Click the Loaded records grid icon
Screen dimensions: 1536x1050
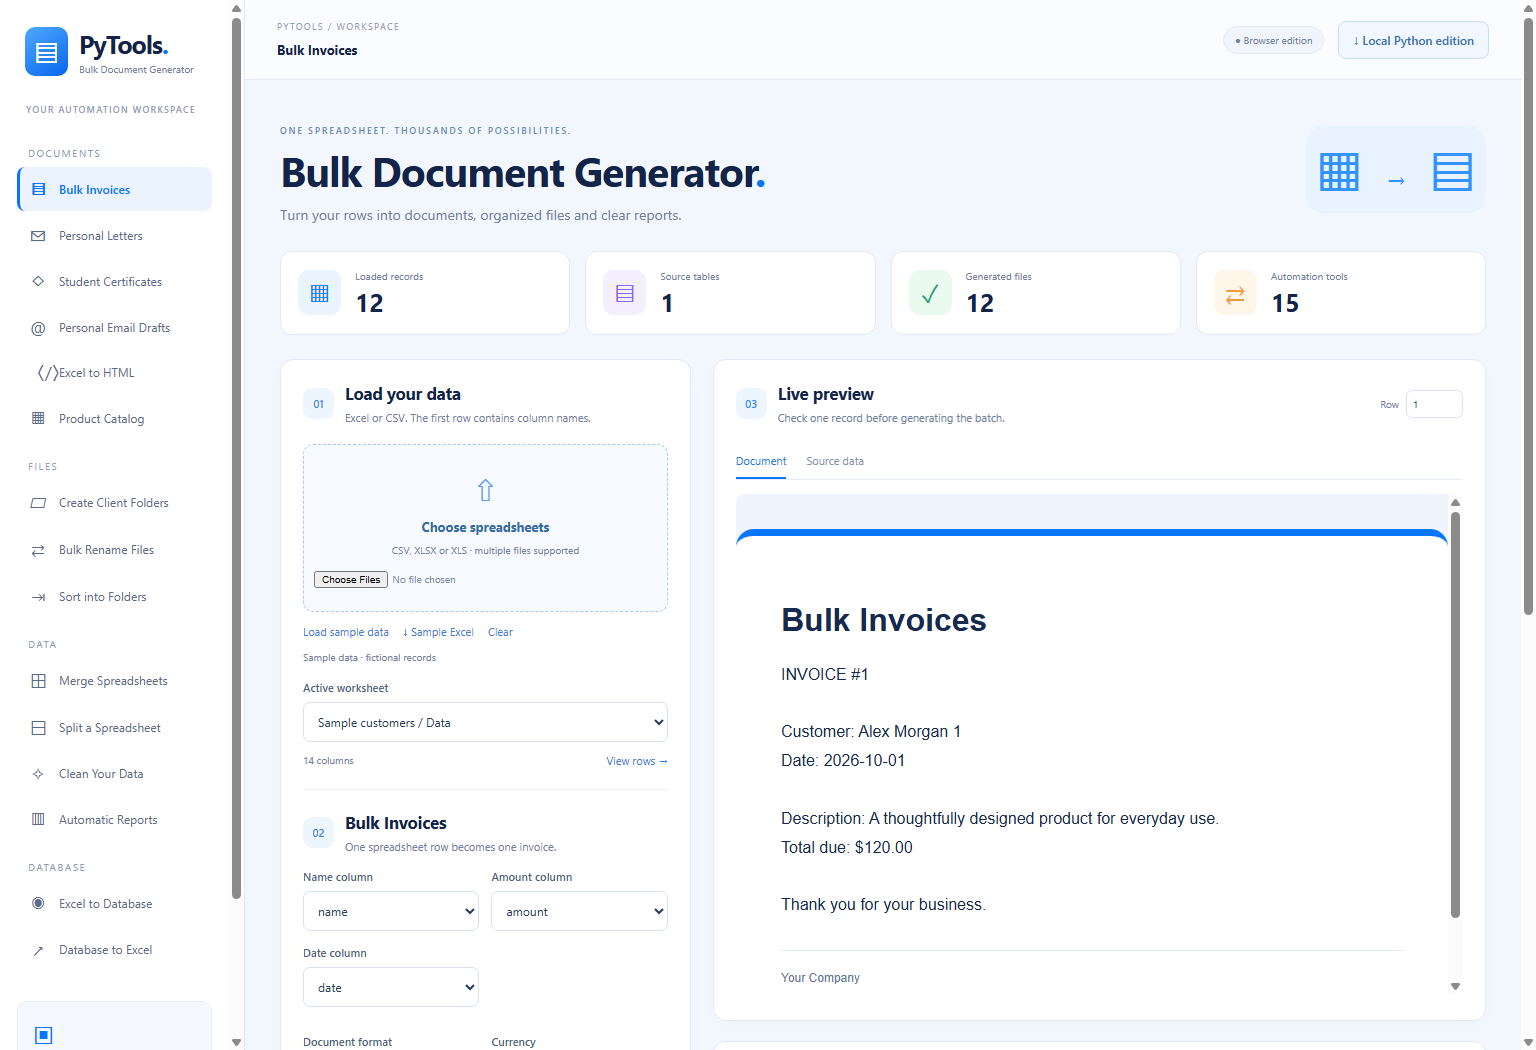pyautogui.click(x=320, y=293)
